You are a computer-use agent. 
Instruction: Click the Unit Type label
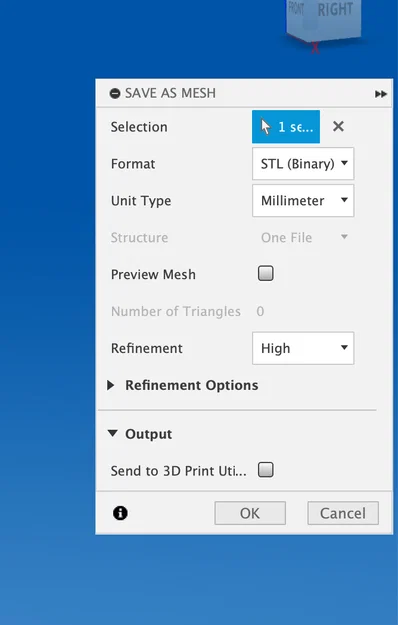point(141,201)
